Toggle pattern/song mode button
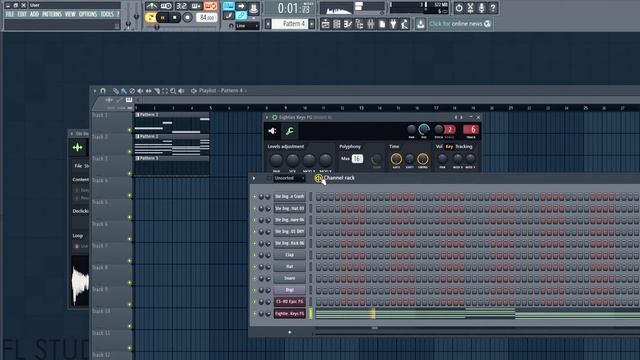Image resolution: width=640 pixels, height=360 pixels. coord(150,18)
